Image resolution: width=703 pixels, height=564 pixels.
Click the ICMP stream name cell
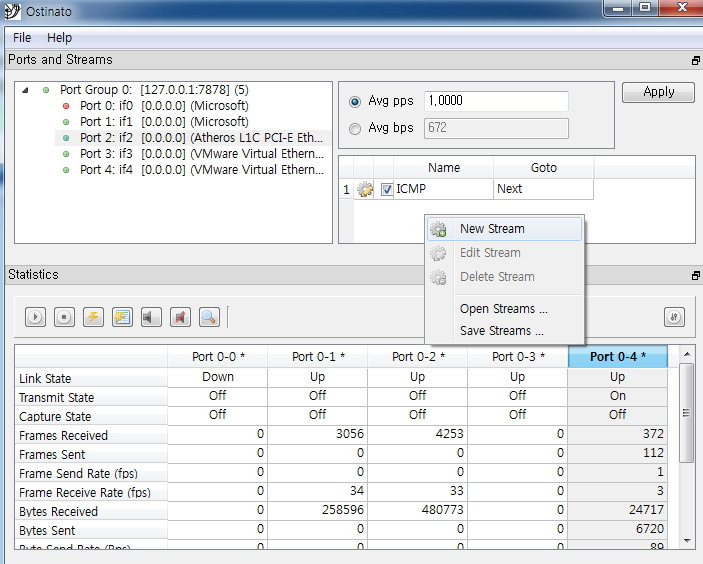[443, 189]
